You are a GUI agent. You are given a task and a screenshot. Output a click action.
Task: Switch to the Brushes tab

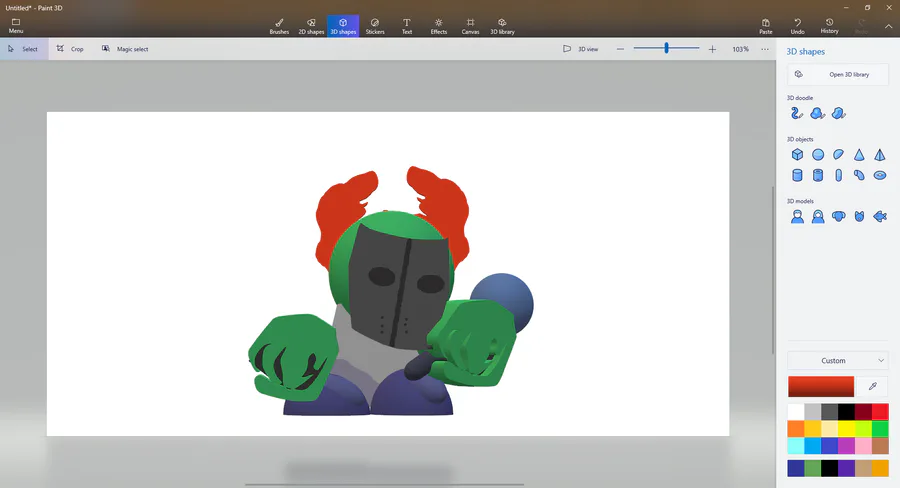click(x=279, y=26)
